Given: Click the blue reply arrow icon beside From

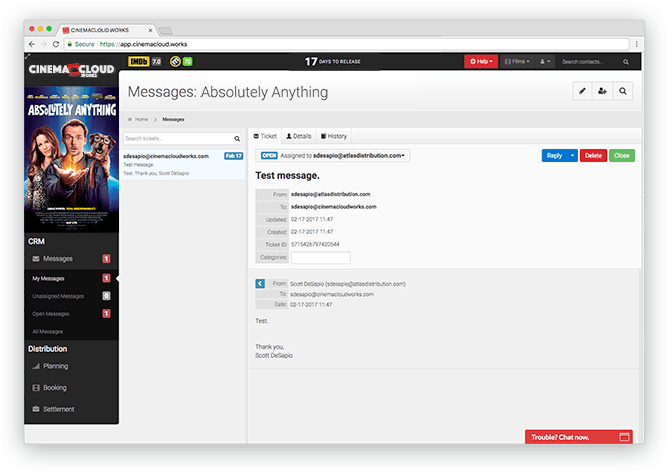Looking at the screenshot, I should (260, 284).
